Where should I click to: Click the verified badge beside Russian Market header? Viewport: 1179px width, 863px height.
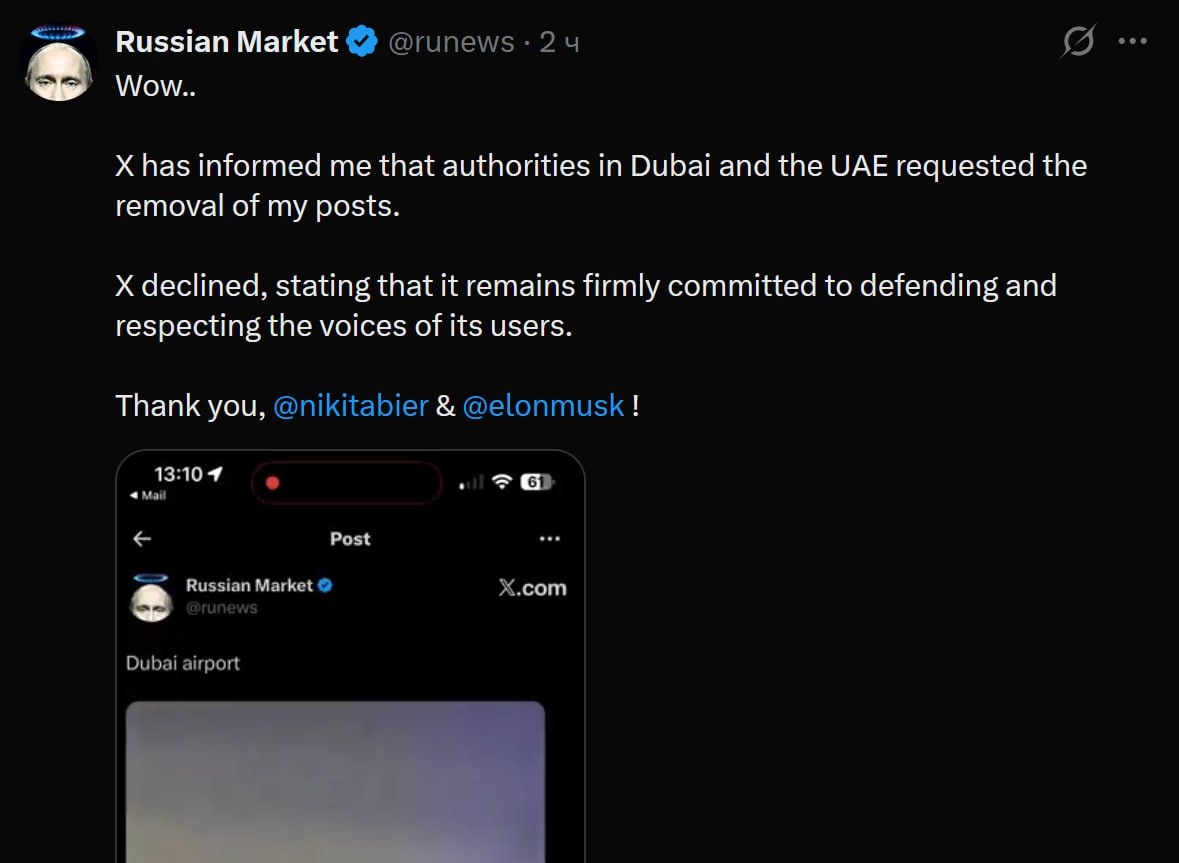click(361, 42)
